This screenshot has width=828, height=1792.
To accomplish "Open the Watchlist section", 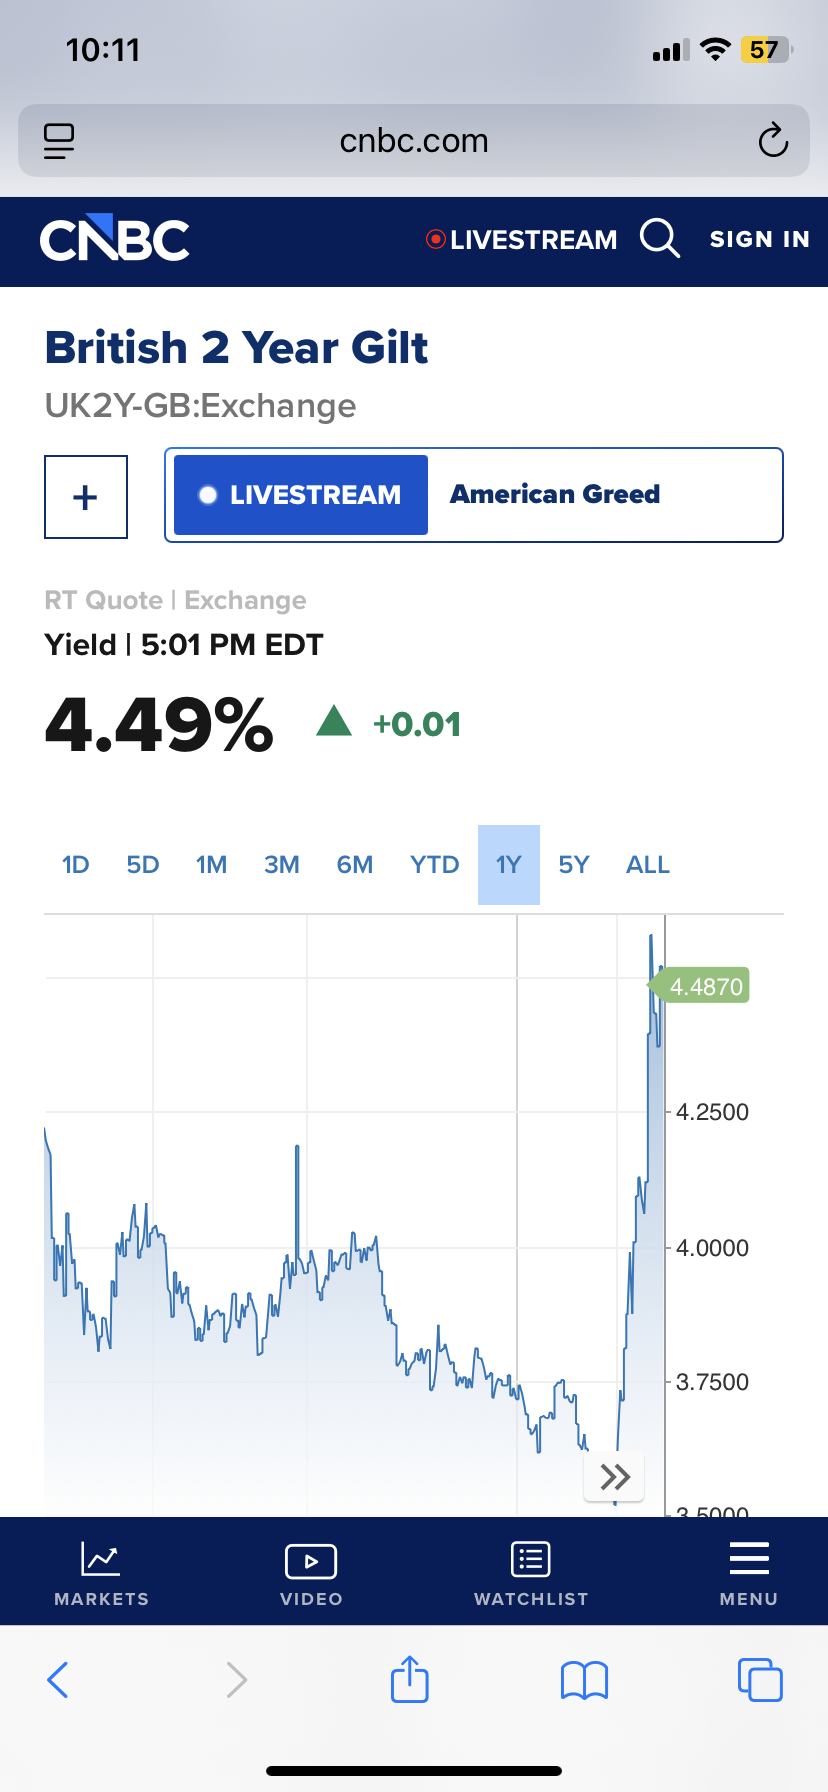I will coord(531,1572).
